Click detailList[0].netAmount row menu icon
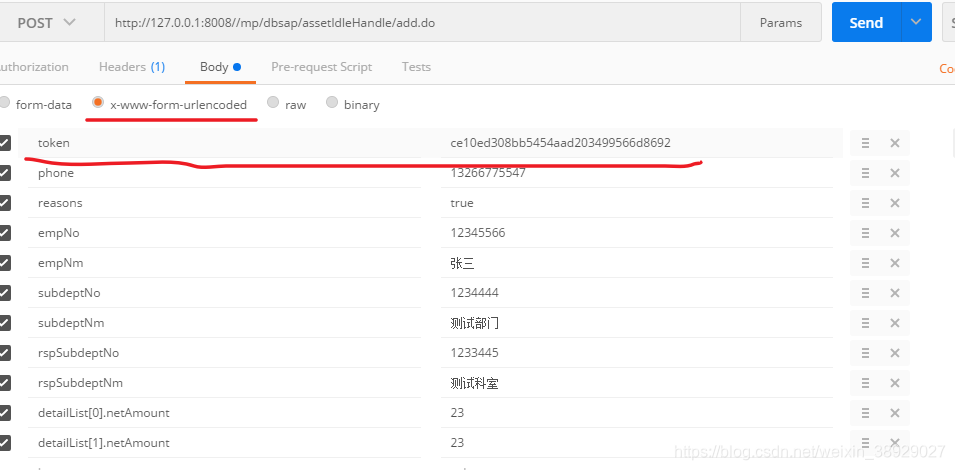 pyautogui.click(x=865, y=413)
